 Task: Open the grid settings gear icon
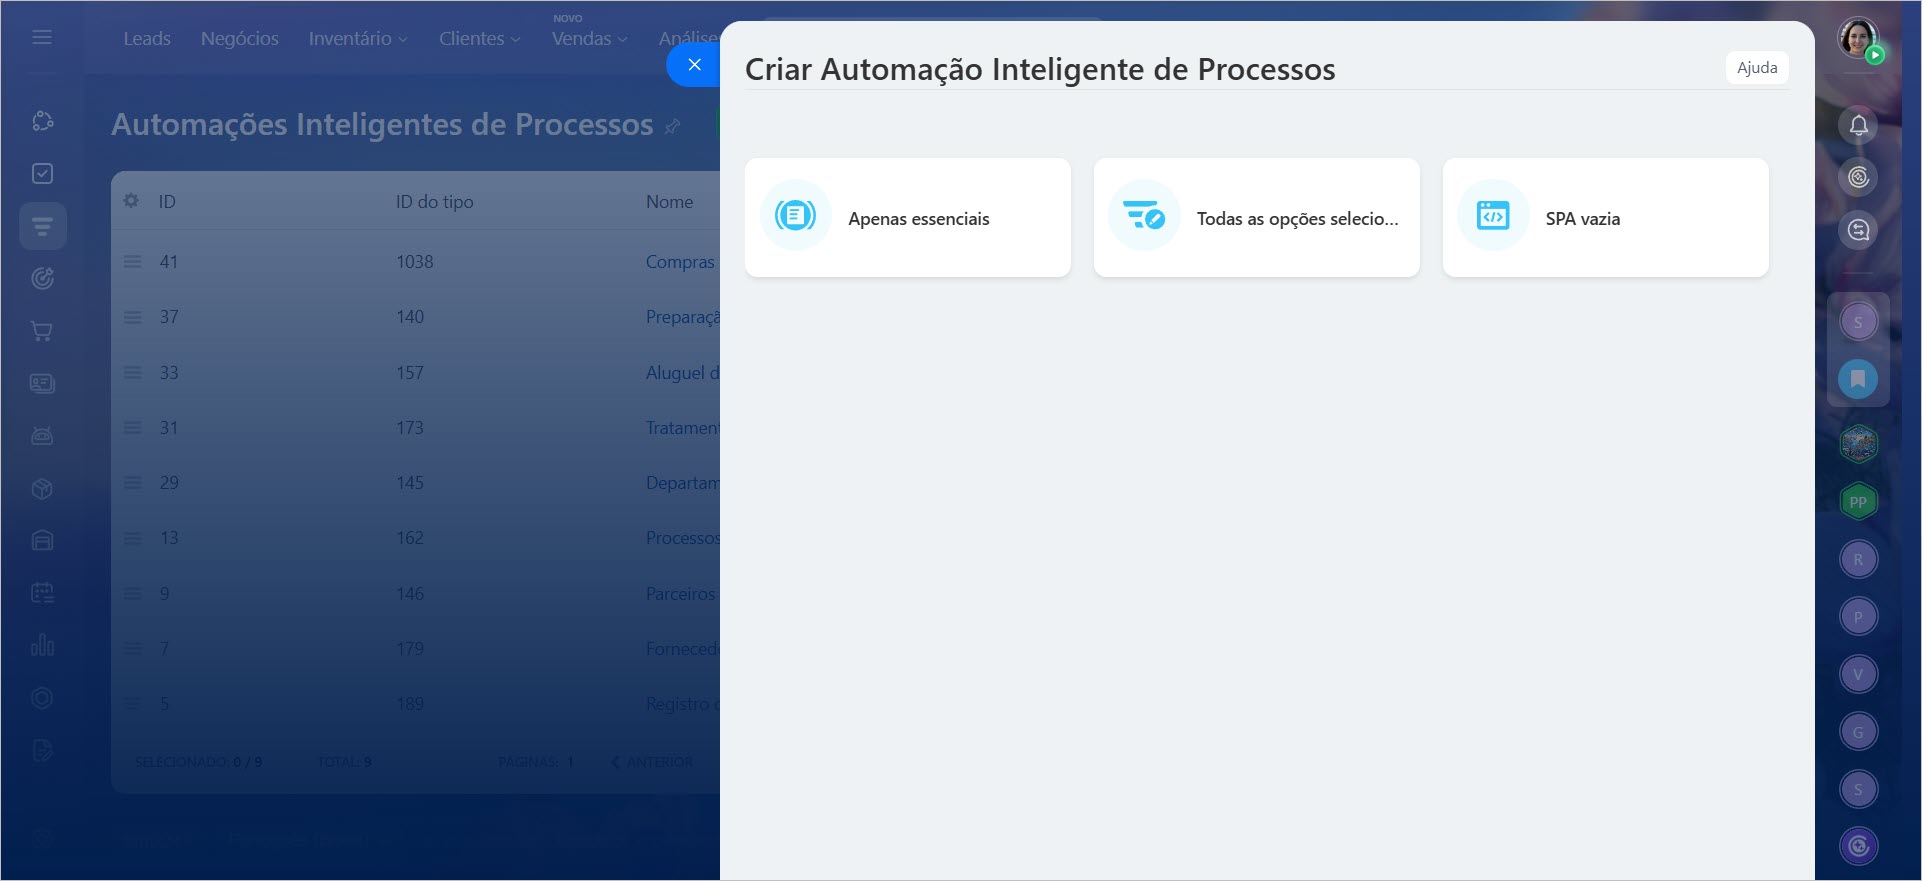coord(131,201)
